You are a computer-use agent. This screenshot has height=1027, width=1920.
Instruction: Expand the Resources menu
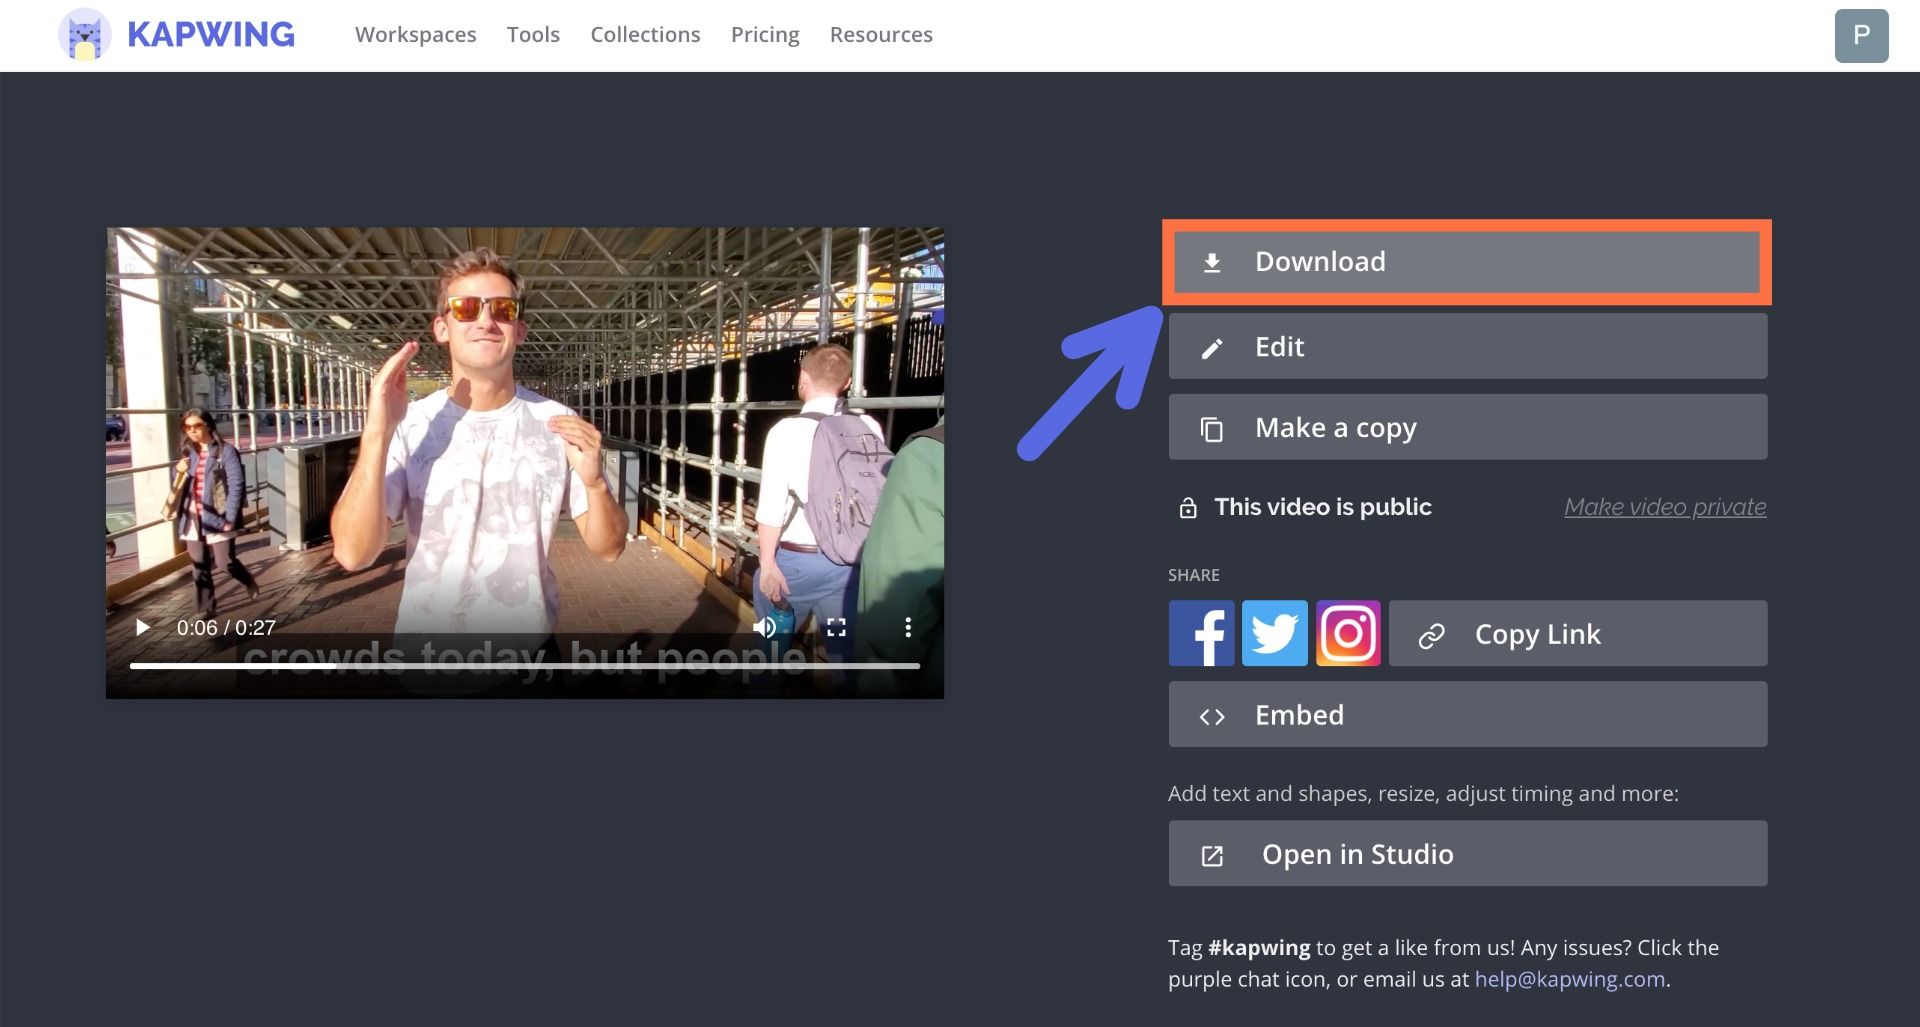[880, 35]
